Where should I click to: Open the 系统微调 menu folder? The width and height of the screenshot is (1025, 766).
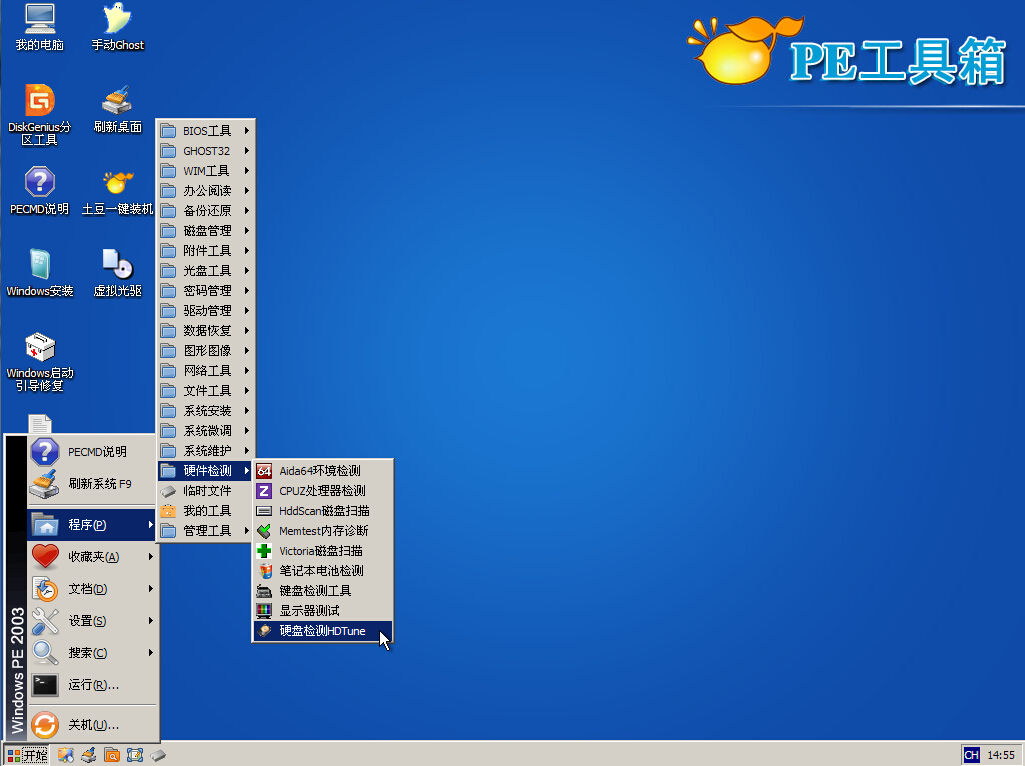click(205, 431)
